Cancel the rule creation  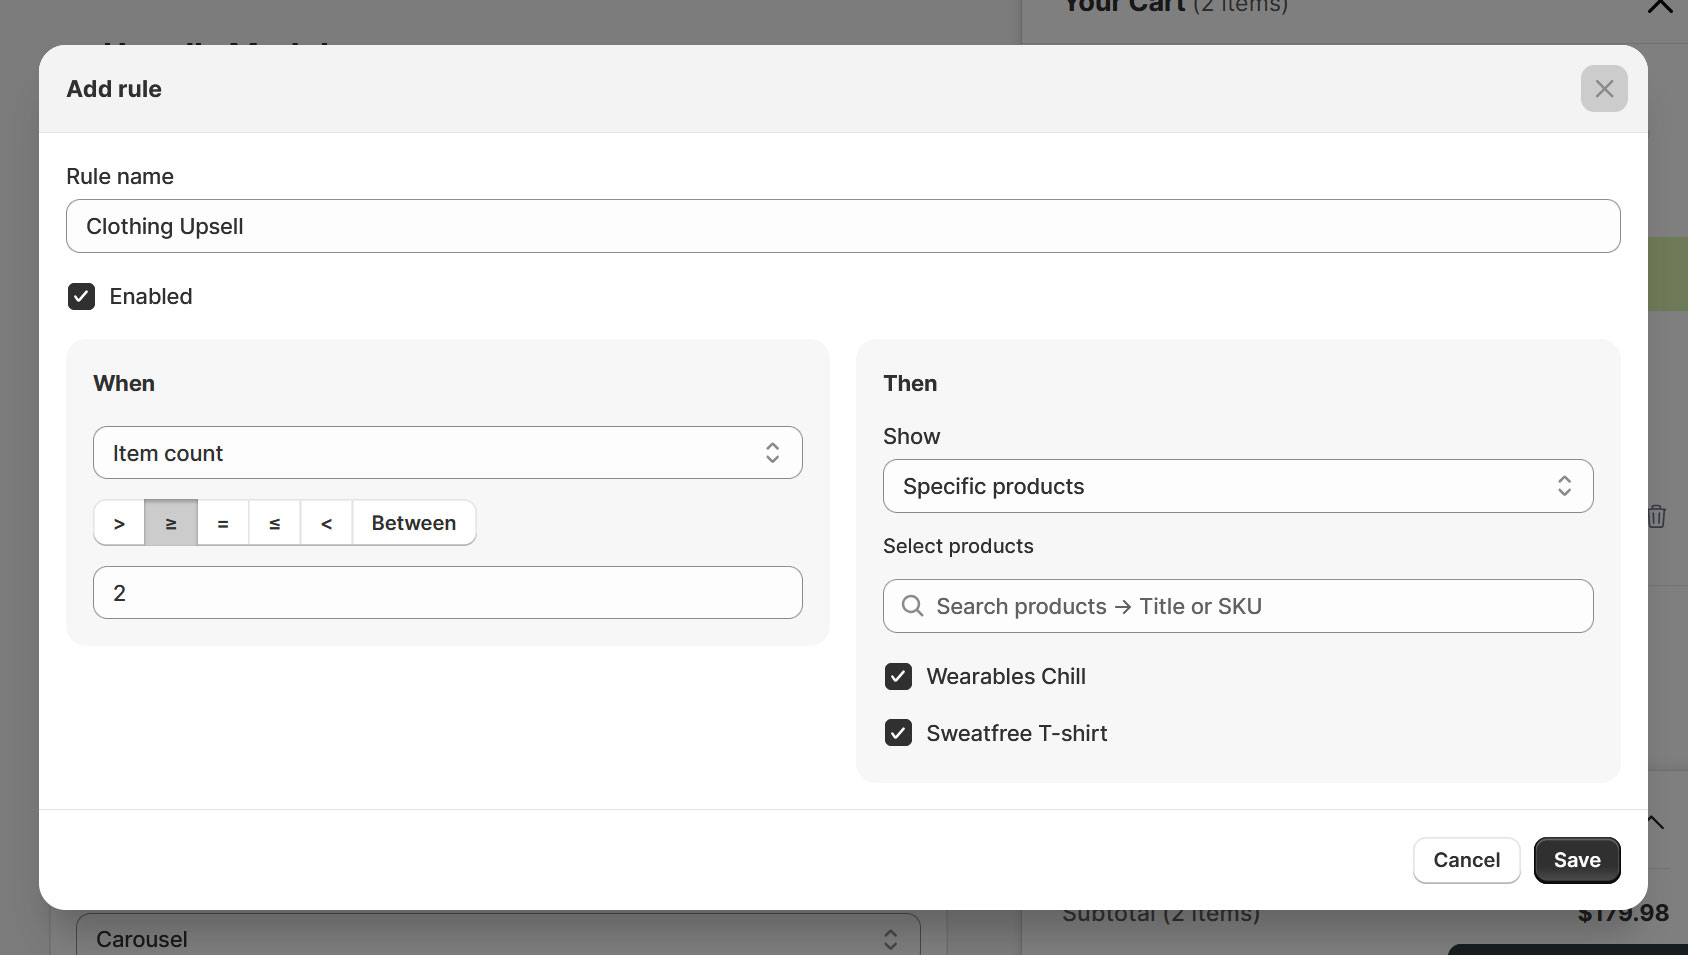click(1466, 860)
